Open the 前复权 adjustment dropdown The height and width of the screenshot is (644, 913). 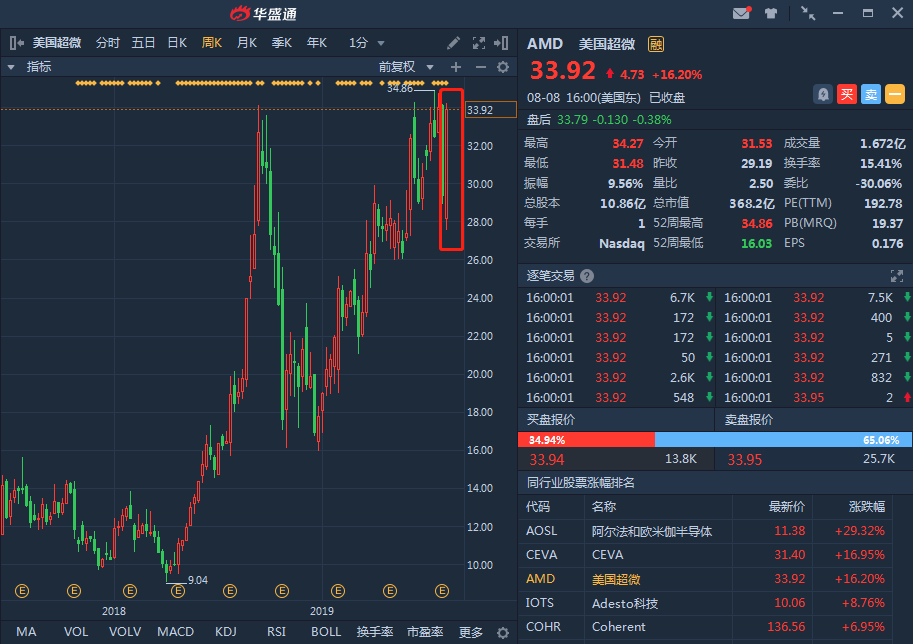[x=406, y=67]
